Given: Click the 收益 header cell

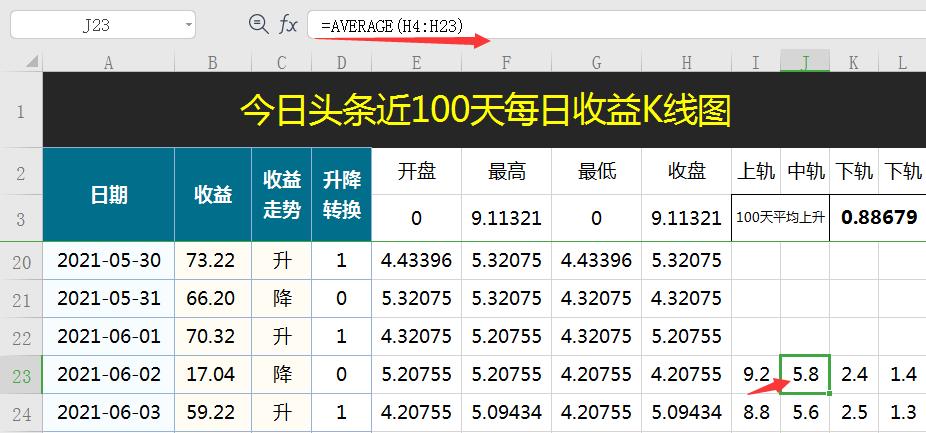Looking at the screenshot, I should [213, 194].
